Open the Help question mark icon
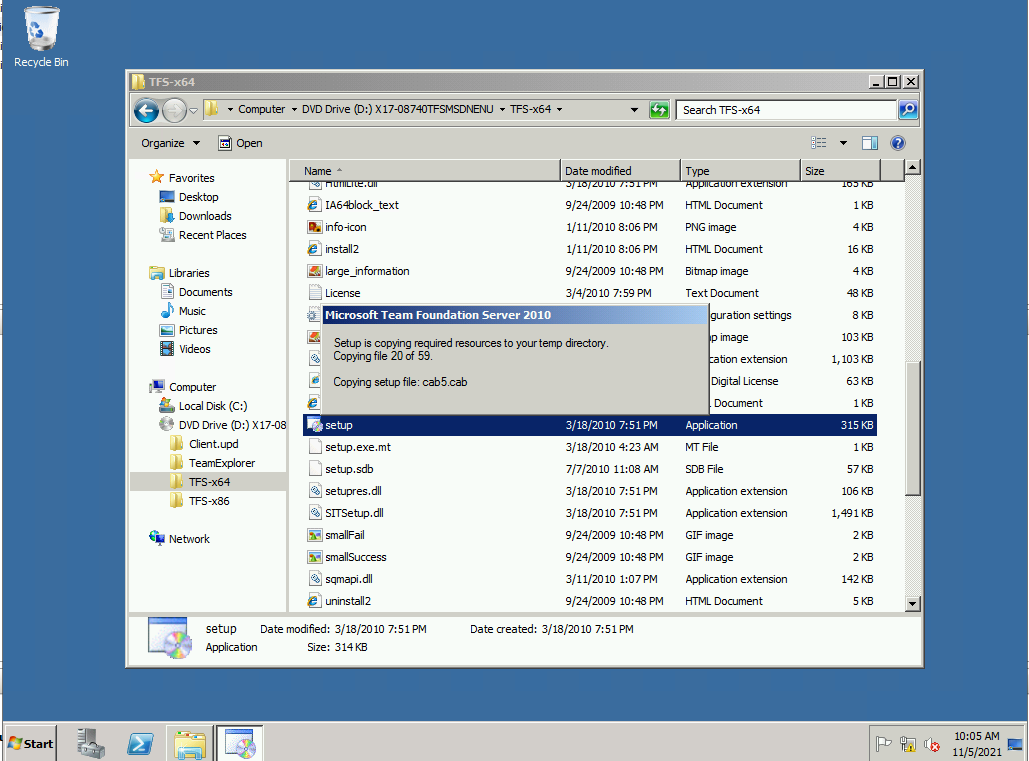Screen dimensions: 1029x761 897,143
